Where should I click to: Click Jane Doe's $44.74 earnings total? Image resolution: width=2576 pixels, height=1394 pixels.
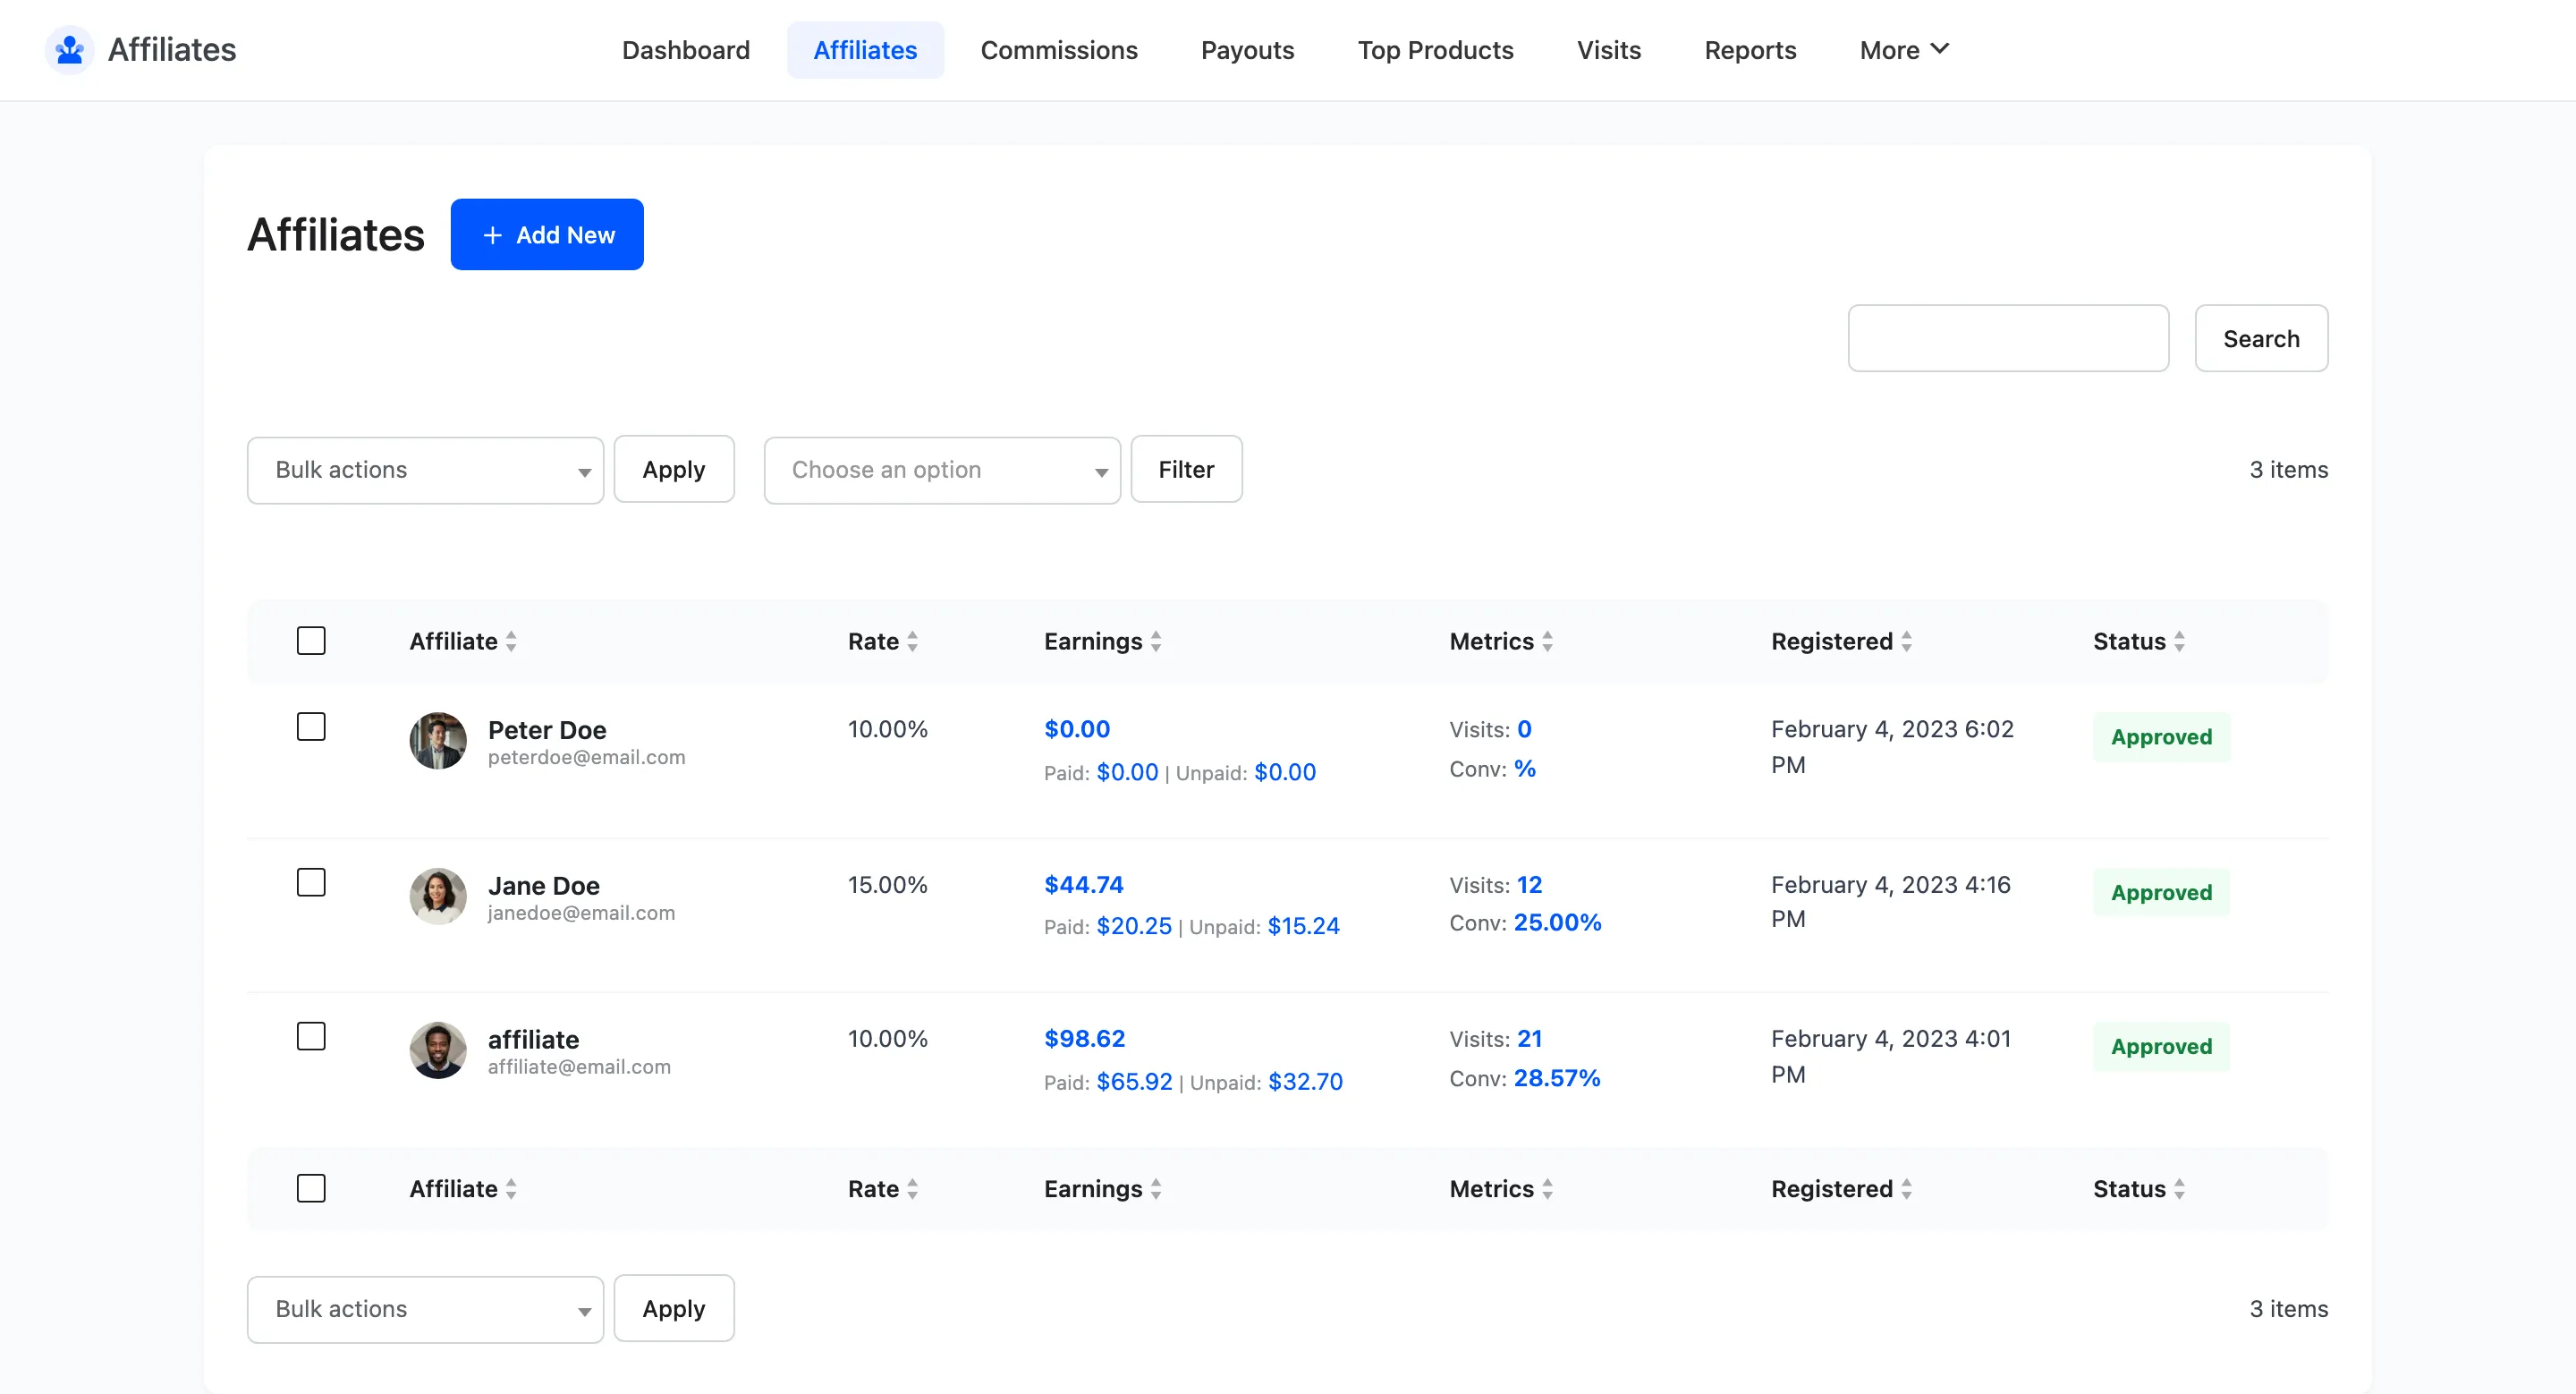coord(1084,885)
